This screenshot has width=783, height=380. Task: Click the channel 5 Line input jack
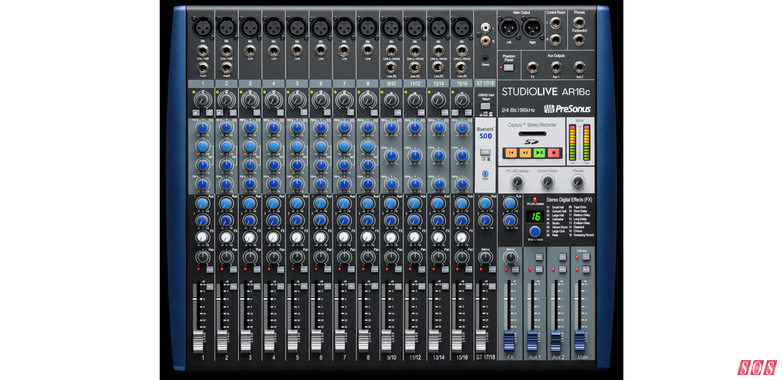click(x=297, y=50)
